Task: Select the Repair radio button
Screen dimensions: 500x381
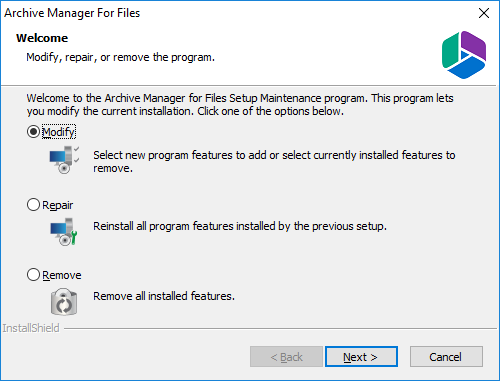Action: pyautogui.click(x=33, y=205)
